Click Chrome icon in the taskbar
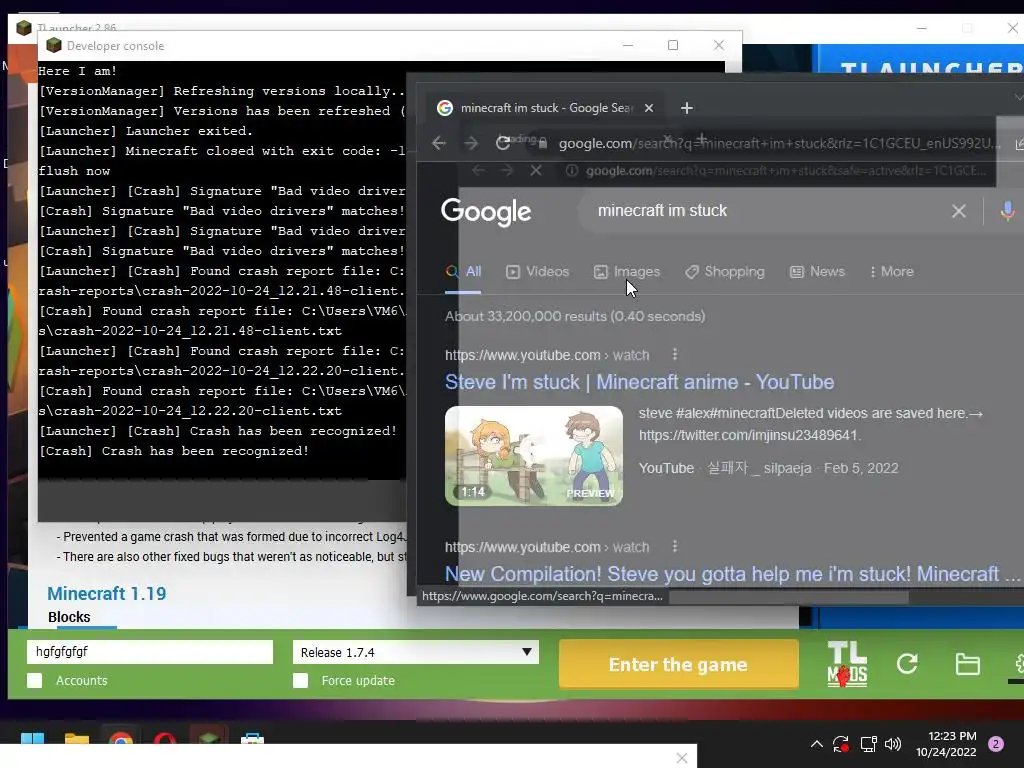Screen dimensions: 1024x768 click(121, 738)
